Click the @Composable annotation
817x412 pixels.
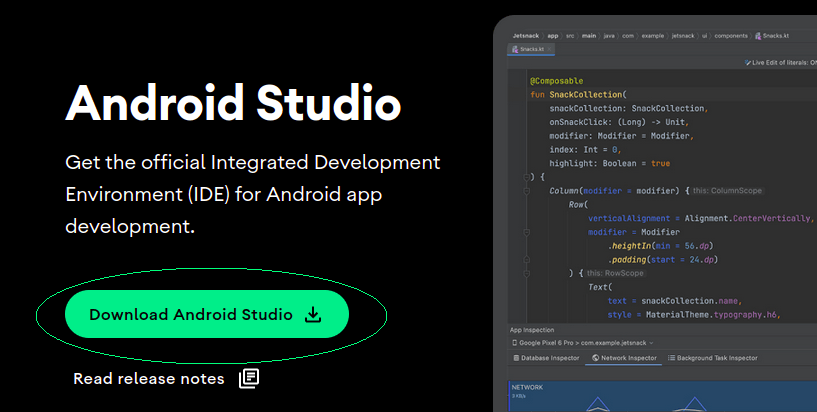coord(556,81)
